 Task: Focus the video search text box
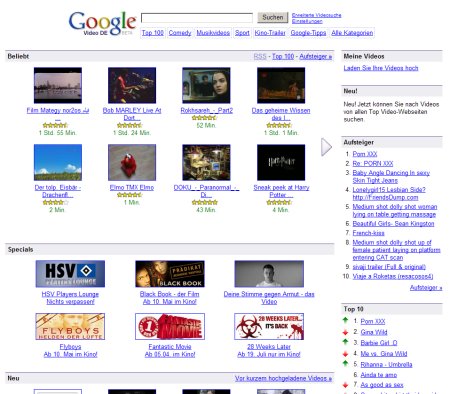(x=197, y=18)
